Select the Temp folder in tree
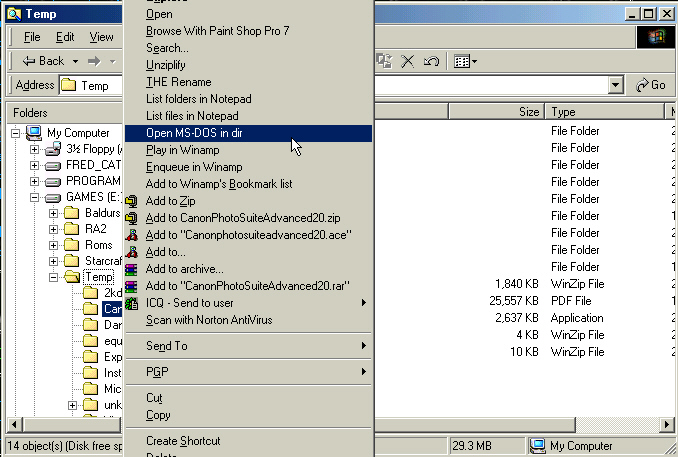 click(99, 277)
